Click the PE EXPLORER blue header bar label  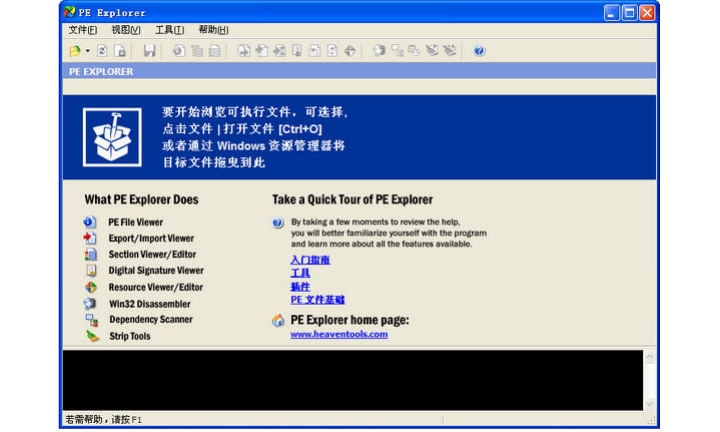click(101, 72)
